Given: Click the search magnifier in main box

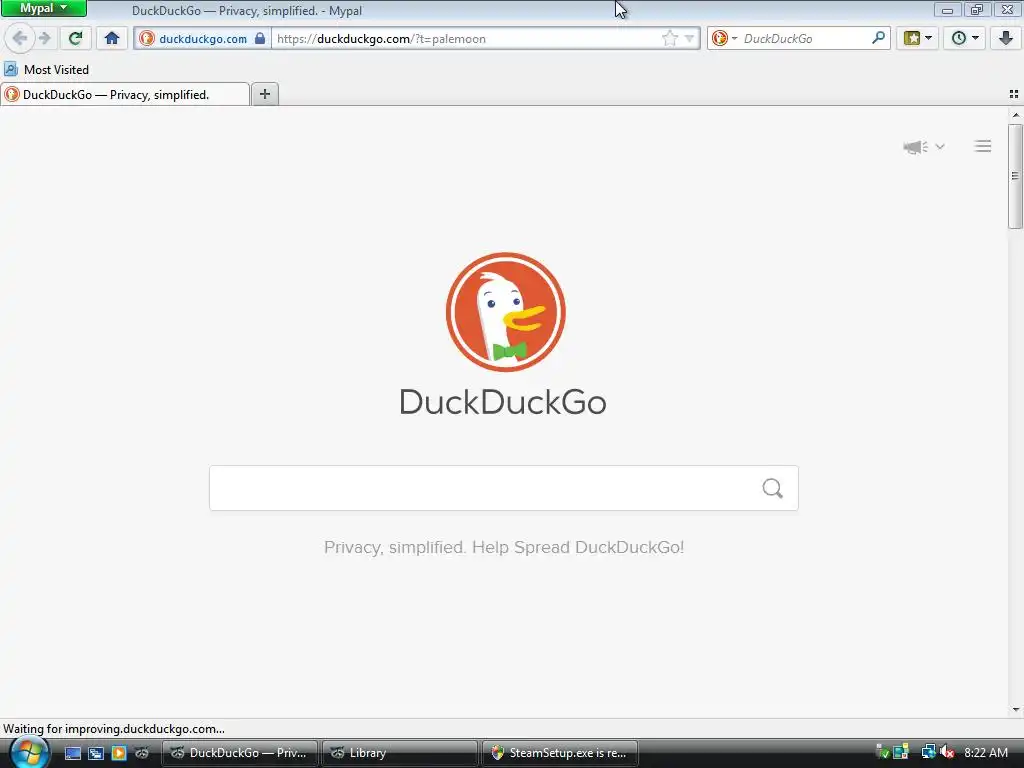Looking at the screenshot, I should (773, 488).
